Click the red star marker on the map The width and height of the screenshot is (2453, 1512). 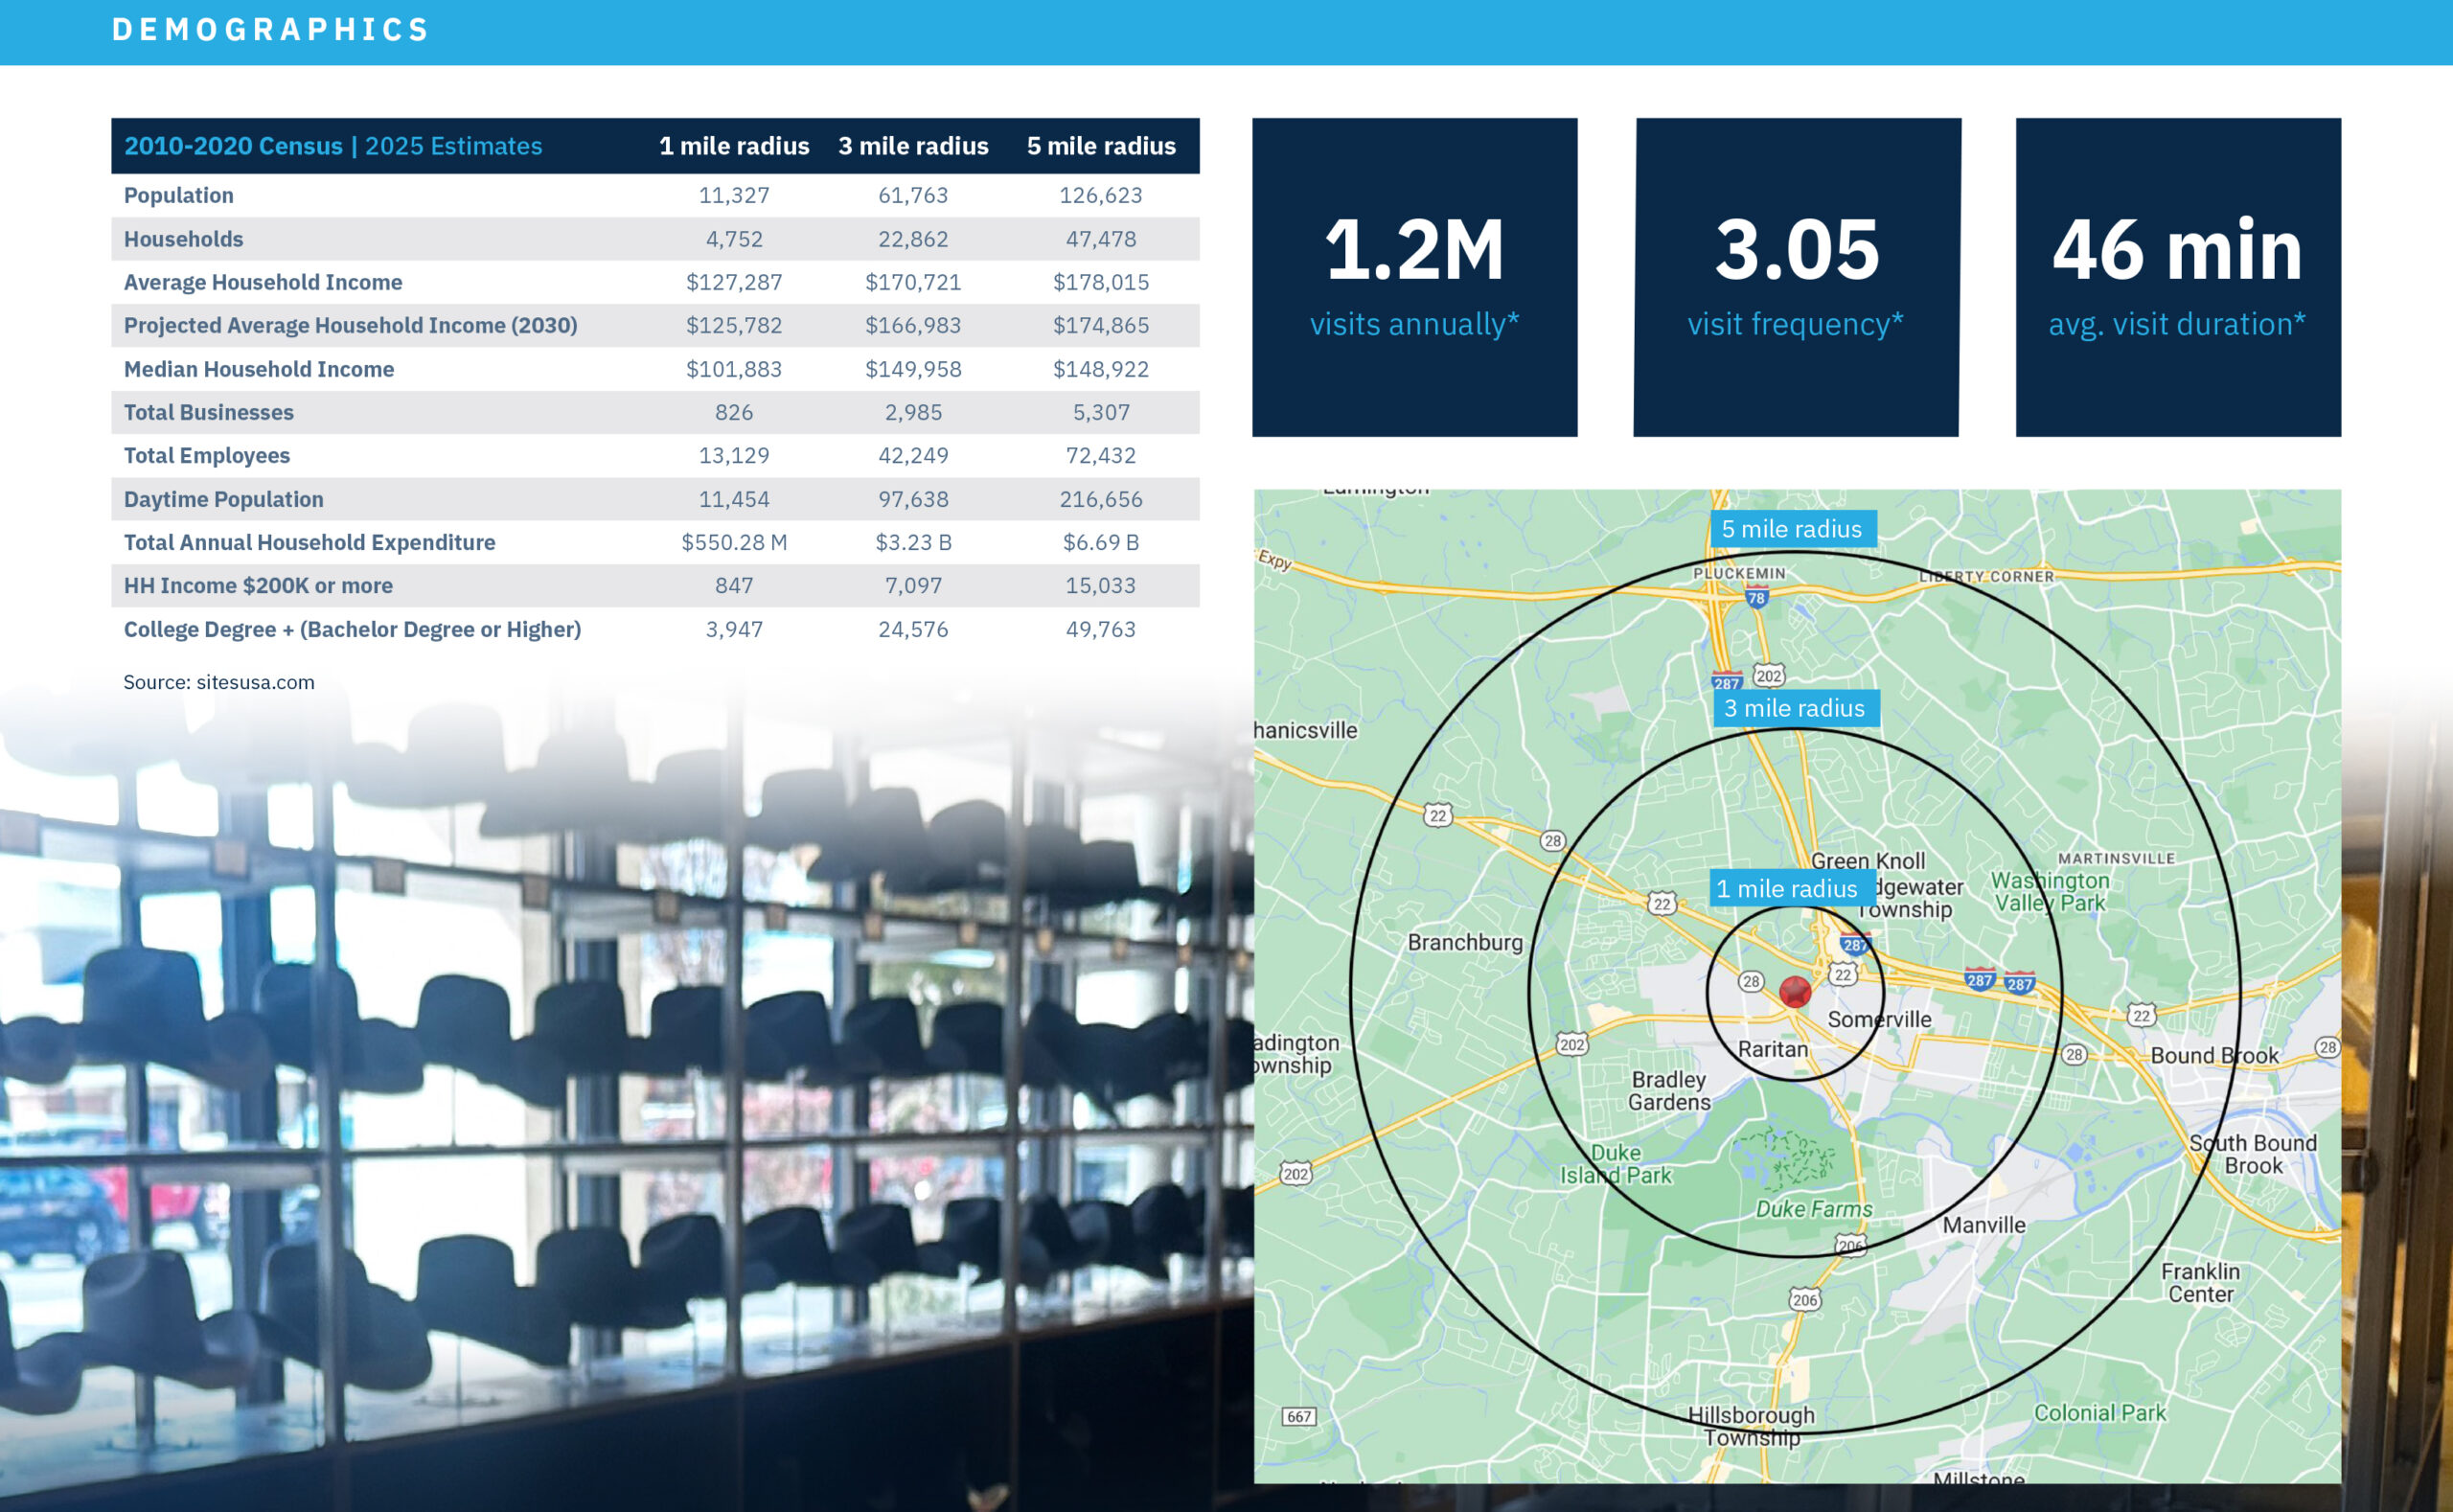click(1795, 992)
